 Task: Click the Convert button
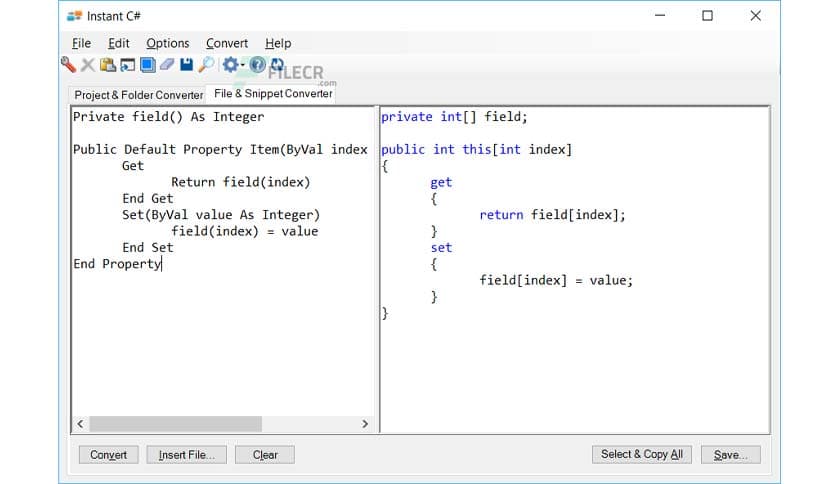click(108, 455)
